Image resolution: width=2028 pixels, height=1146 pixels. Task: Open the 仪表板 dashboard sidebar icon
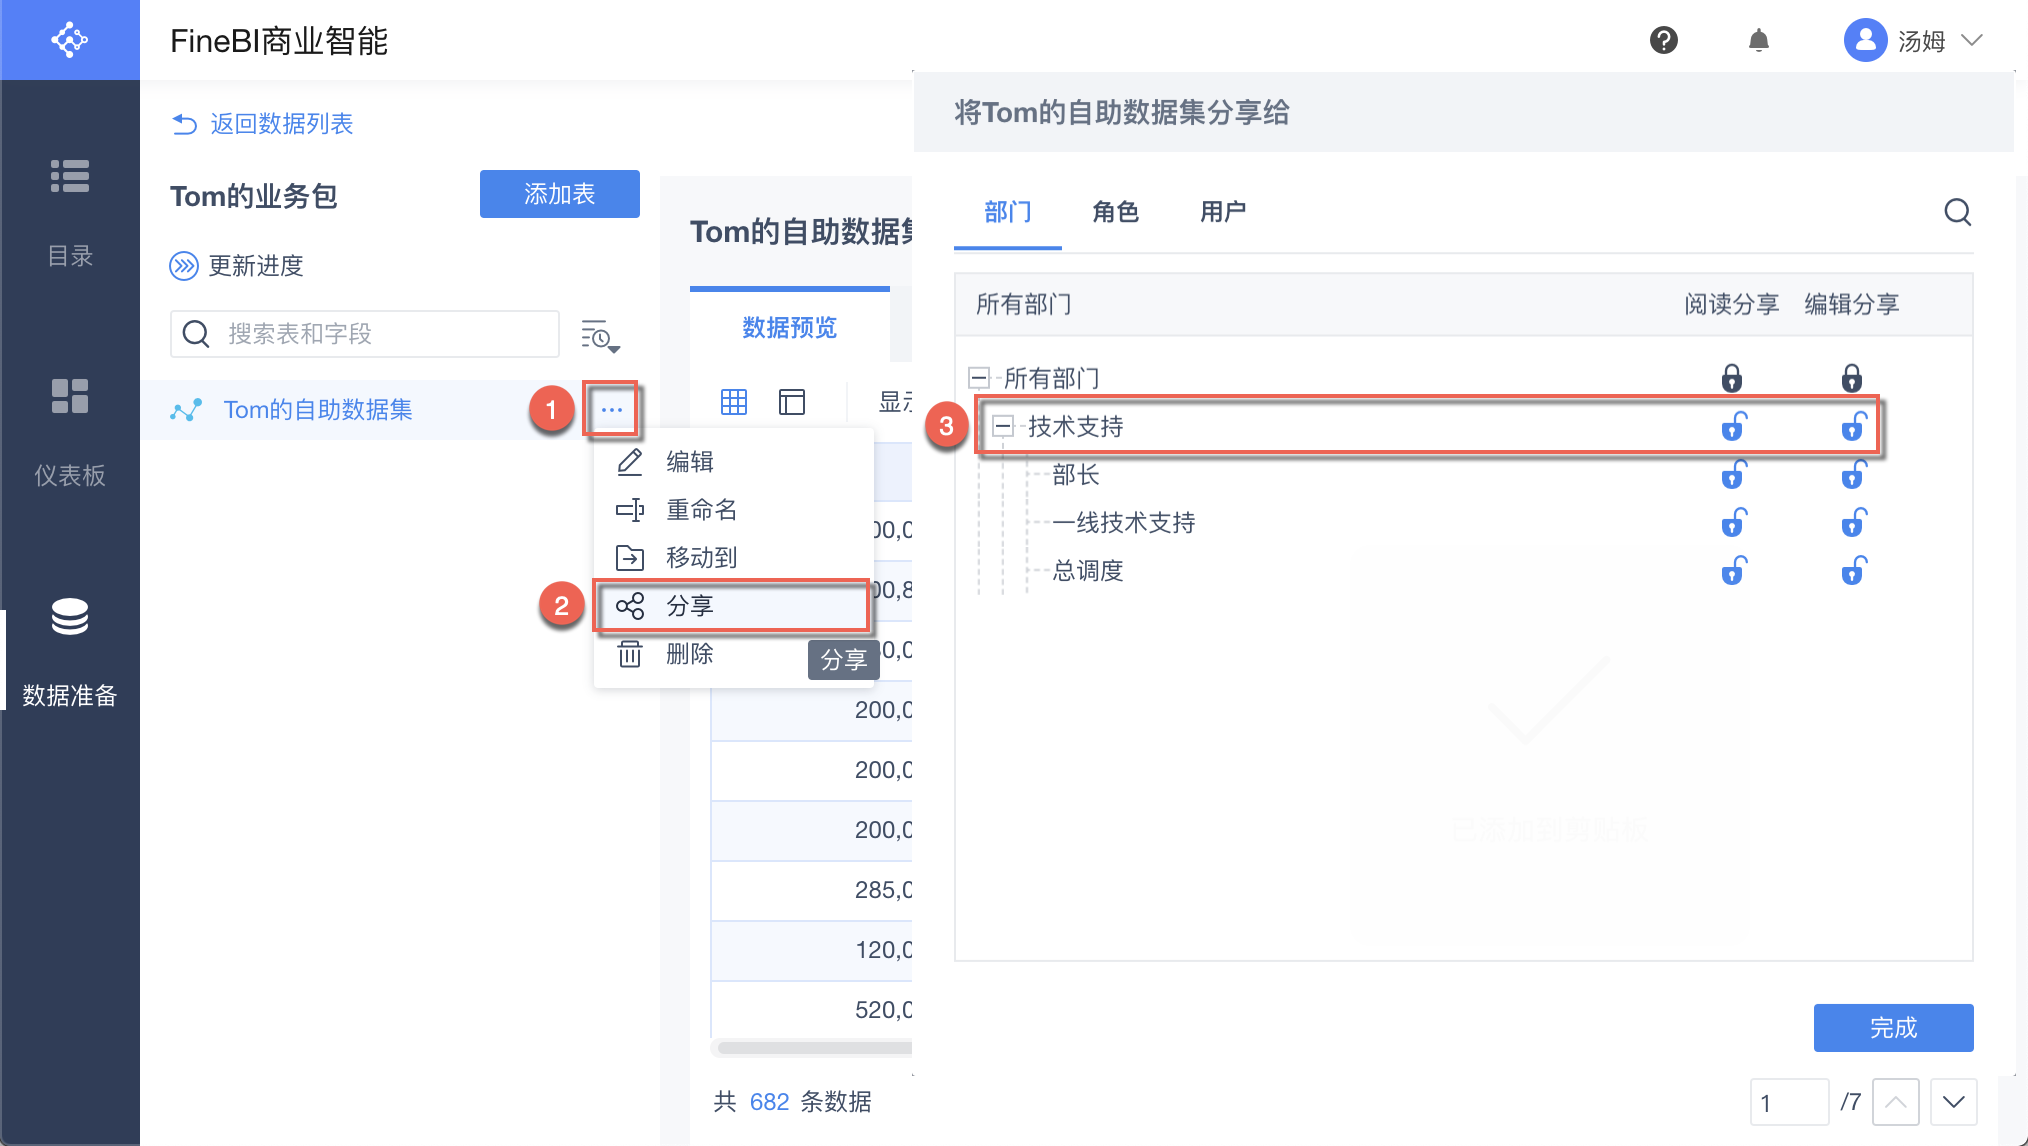[x=70, y=396]
